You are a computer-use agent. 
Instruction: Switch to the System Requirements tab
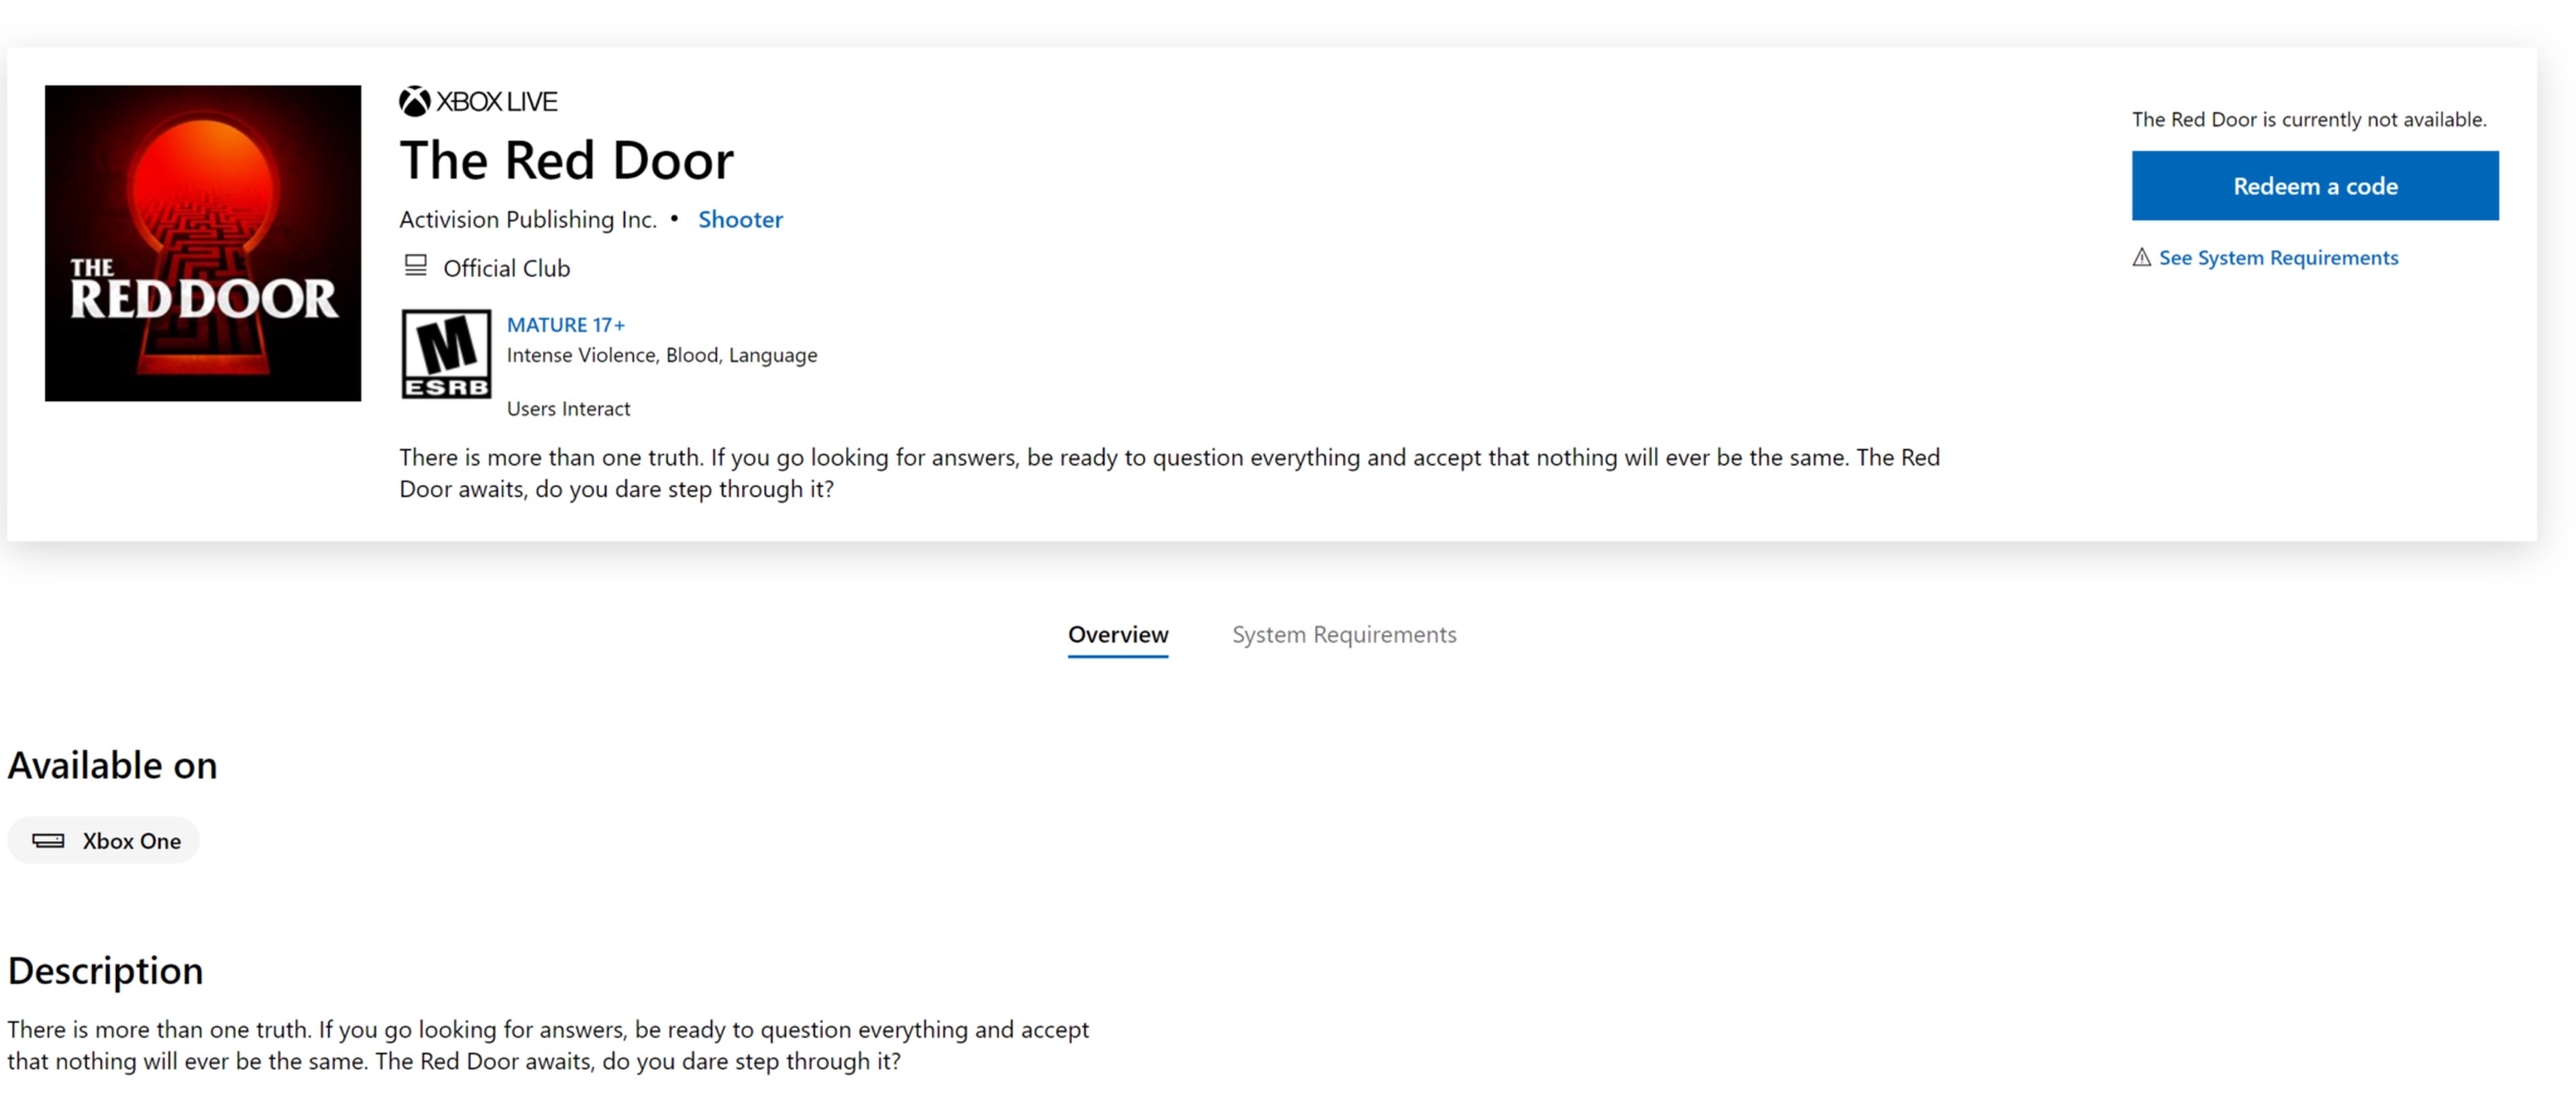tap(1343, 635)
